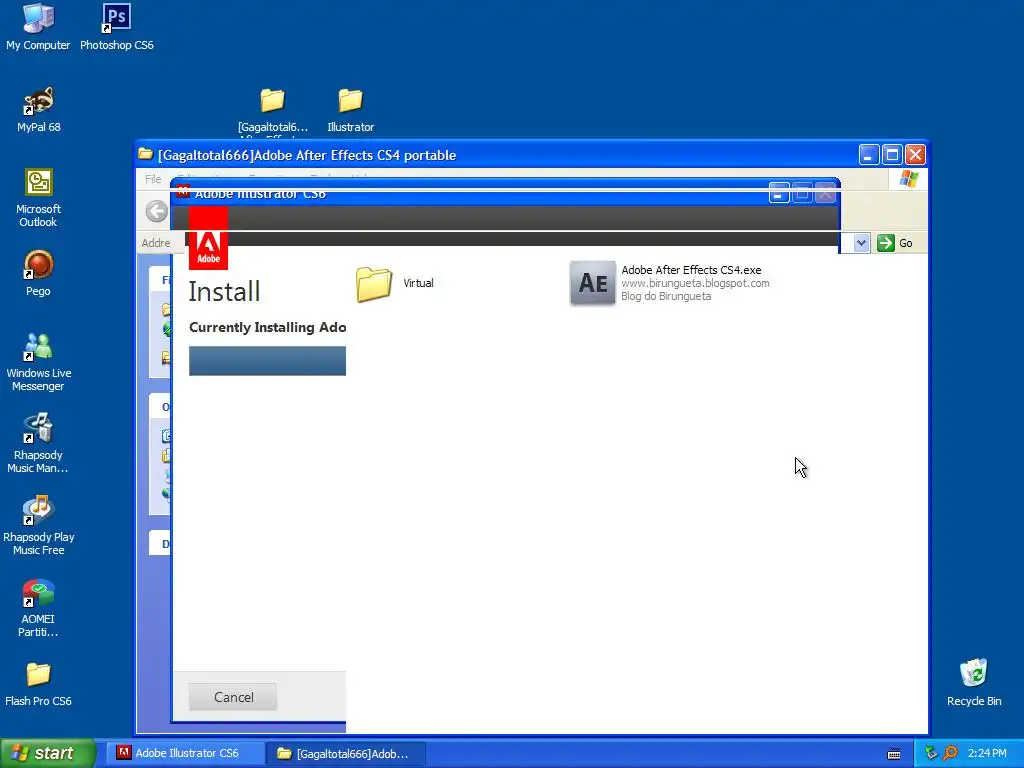Click the Install heading text
The image size is (1024, 768).
pyautogui.click(x=225, y=291)
